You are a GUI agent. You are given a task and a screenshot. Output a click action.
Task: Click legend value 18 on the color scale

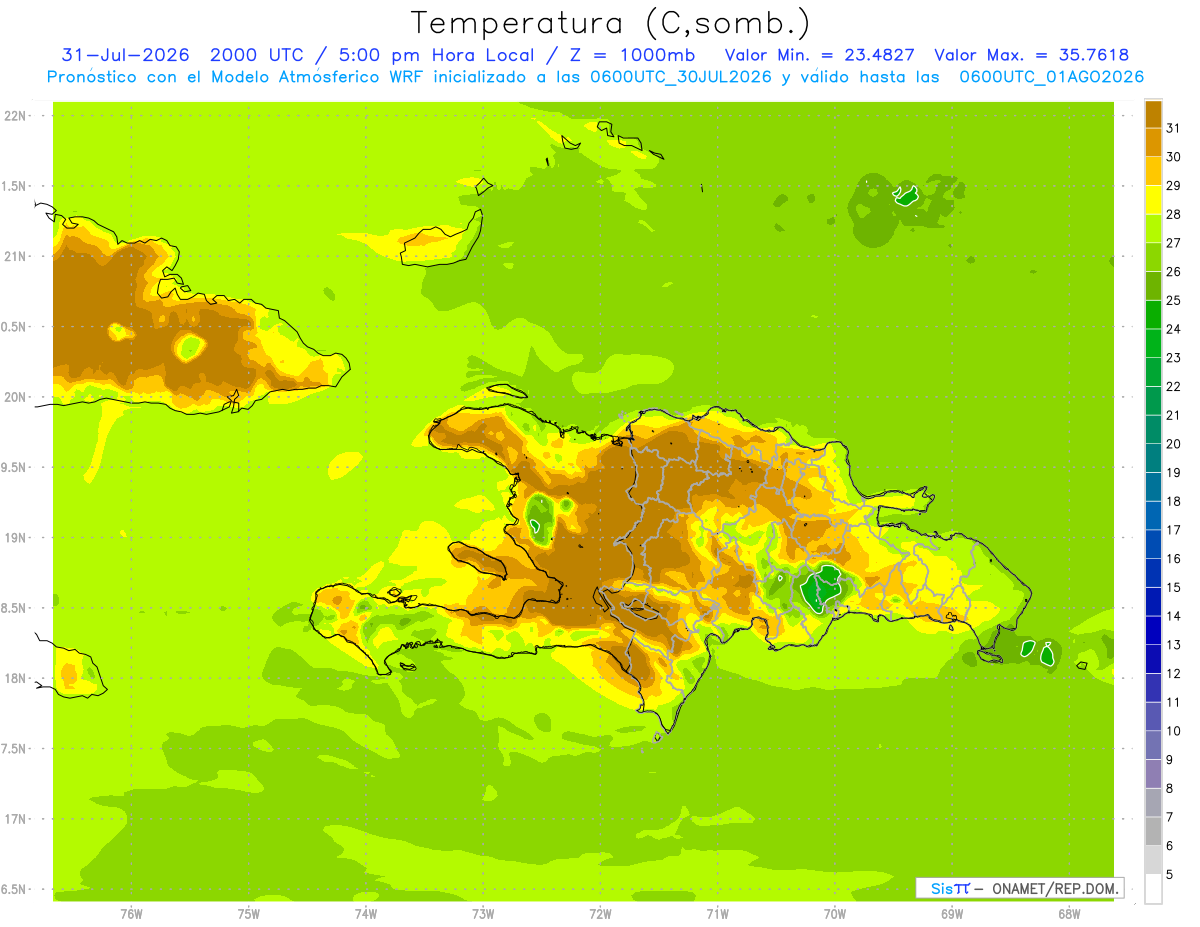[x=1173, y=501]
